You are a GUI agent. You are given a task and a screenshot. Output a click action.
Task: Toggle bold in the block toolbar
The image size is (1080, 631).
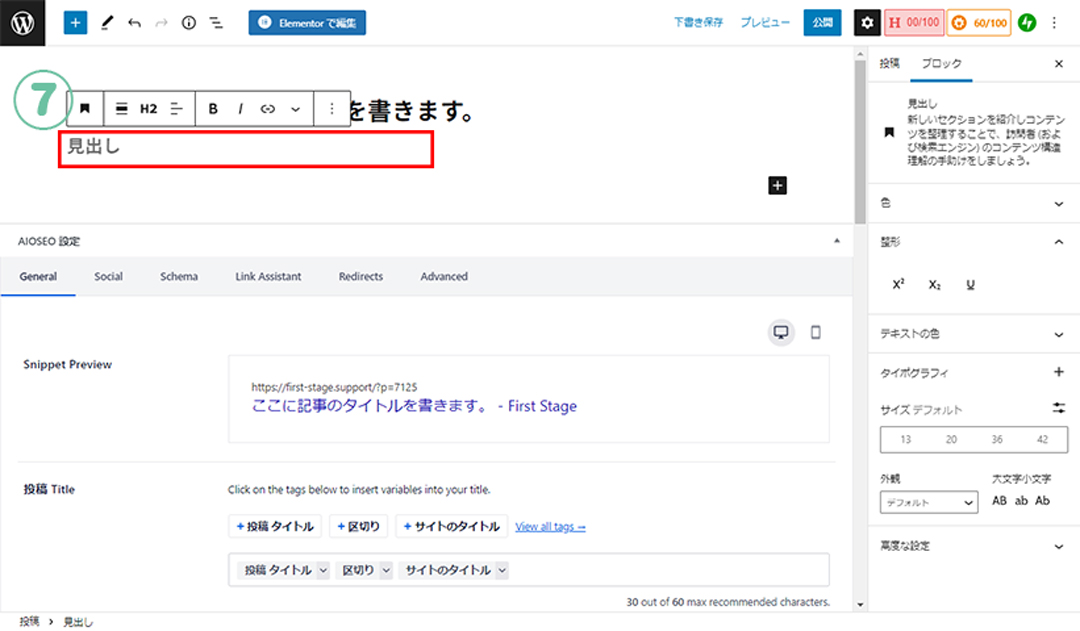213,108
